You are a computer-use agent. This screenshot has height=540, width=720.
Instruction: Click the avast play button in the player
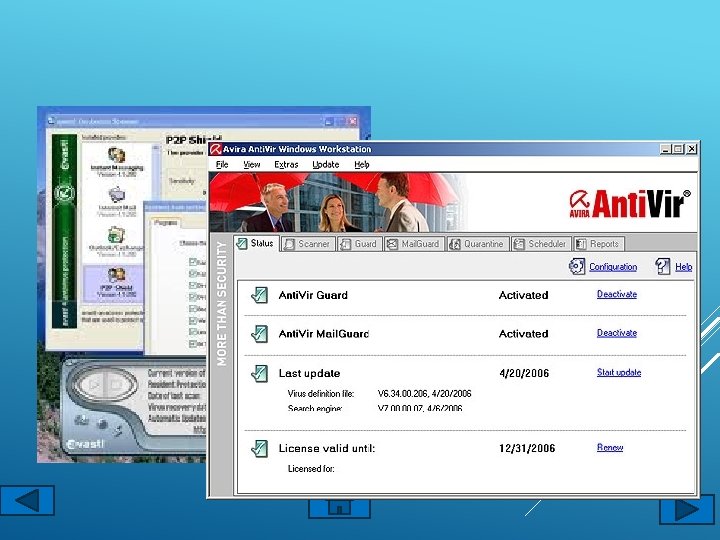pos(93,384)
